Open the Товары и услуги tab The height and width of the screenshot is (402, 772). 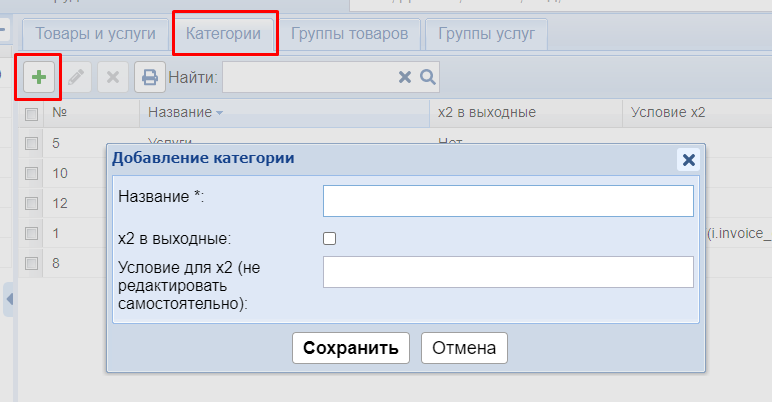[96, 34]
